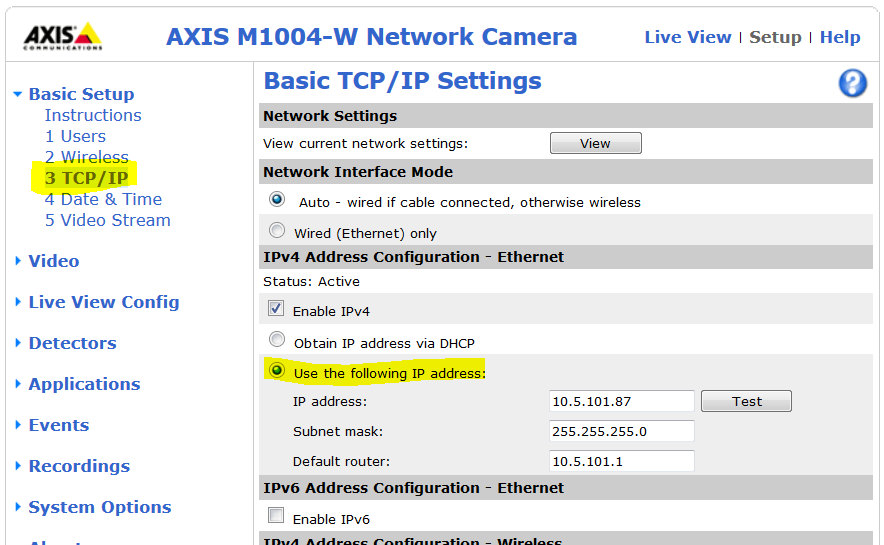Expand the Detectors section arrow
This screenshot has width=884, height=545.
(x=19, y=343)
